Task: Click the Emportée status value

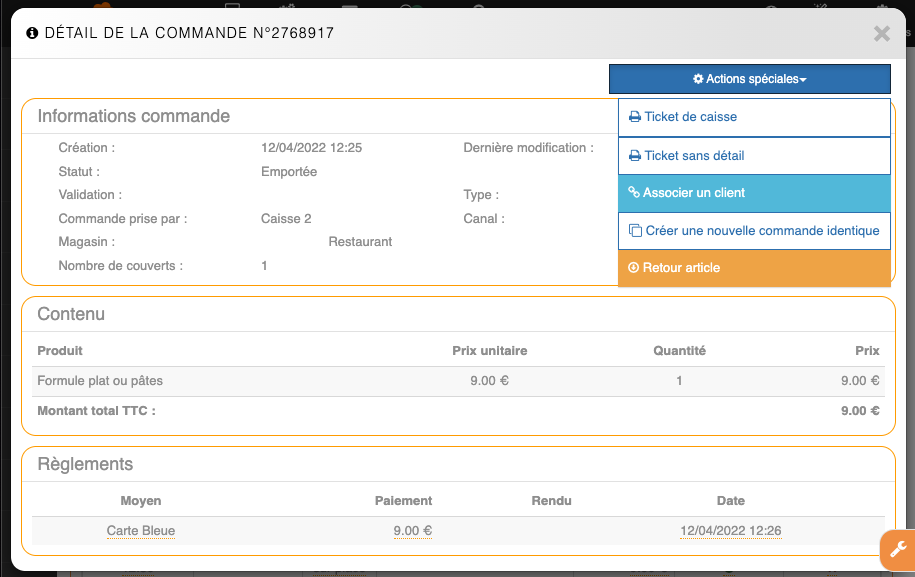Action: click(x=289, y=172)
